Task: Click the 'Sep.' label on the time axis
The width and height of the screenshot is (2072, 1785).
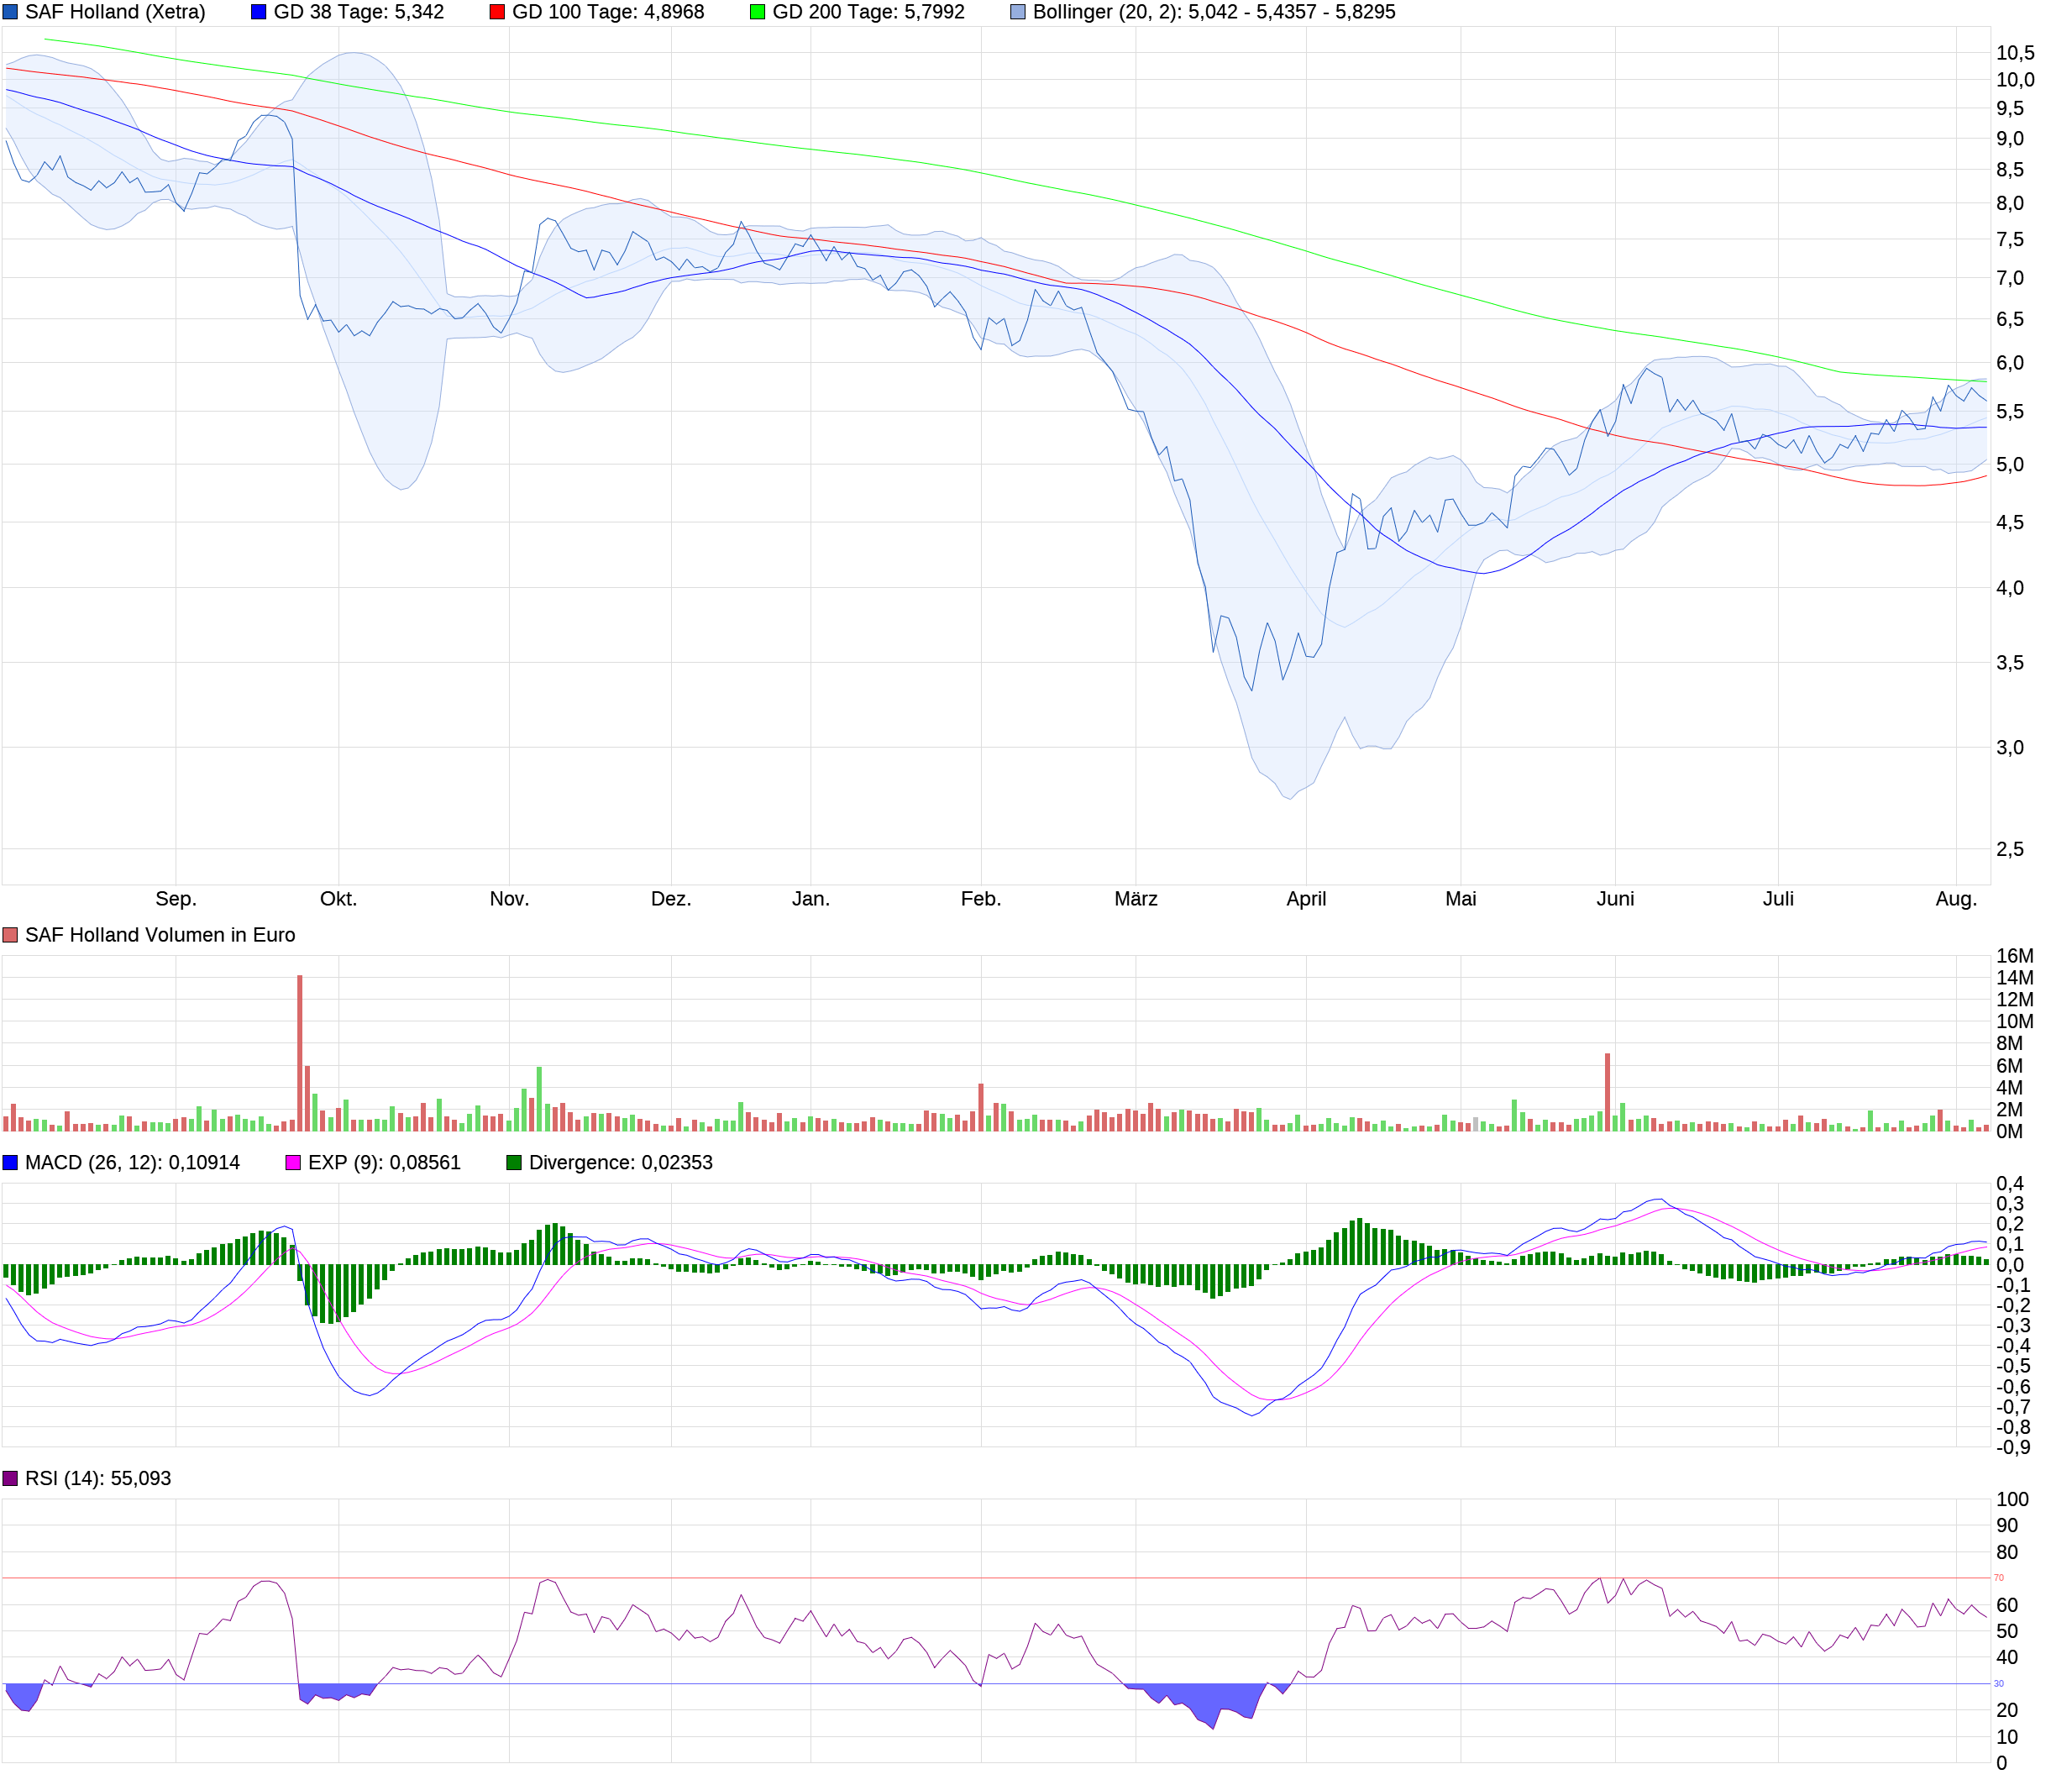Action: pos(178,898)
